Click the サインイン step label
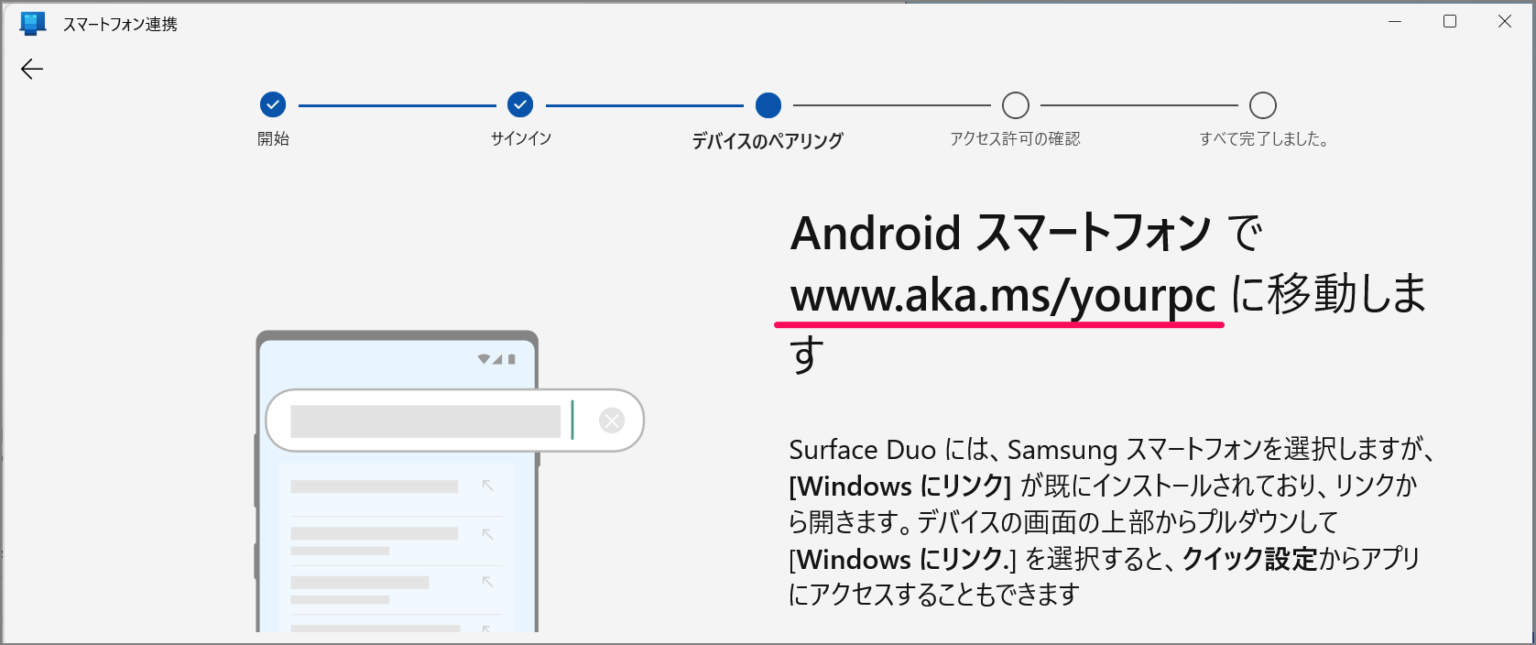The width and height of the screenshot is (1536, 645). (520, 139)
